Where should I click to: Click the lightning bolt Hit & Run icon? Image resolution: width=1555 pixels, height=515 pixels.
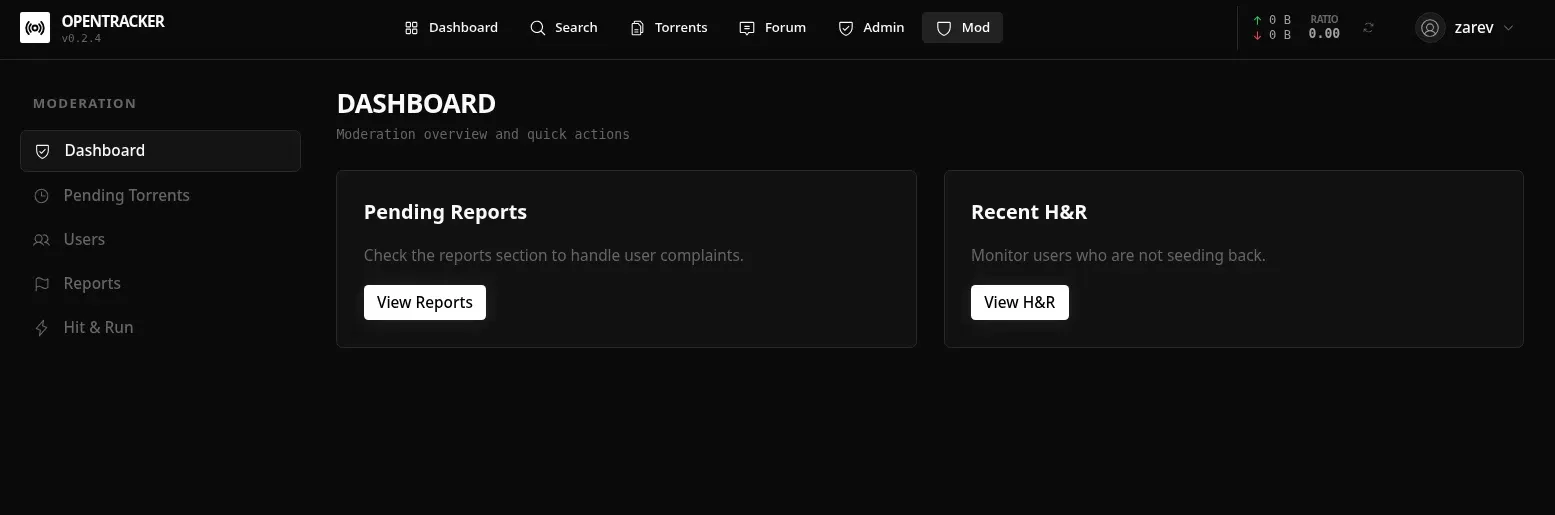(x=42, y=328)
